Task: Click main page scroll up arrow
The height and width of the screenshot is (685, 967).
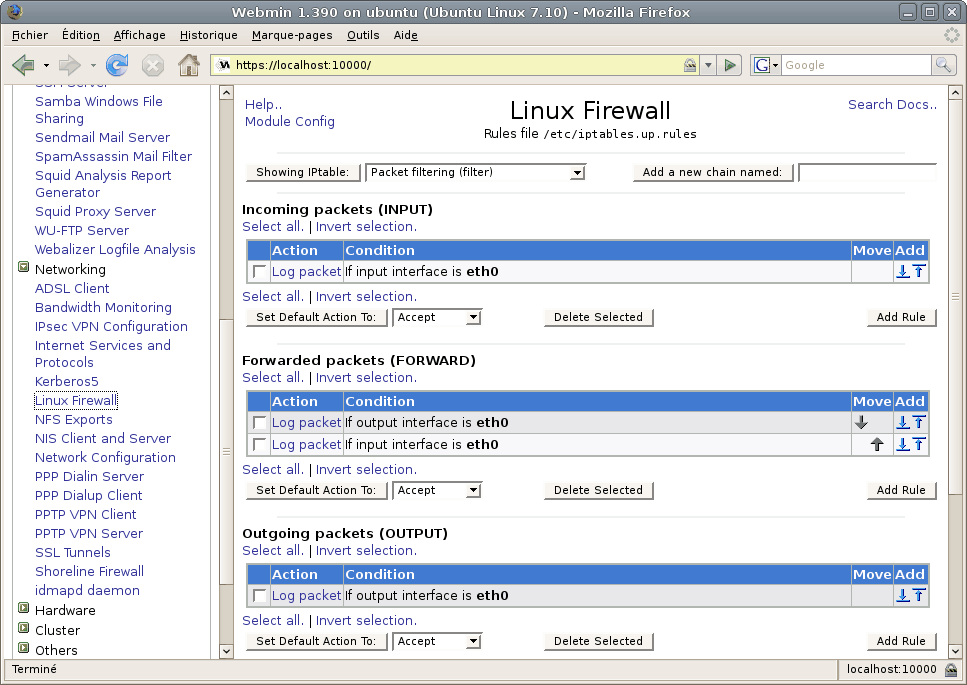Action: [955, 93]
